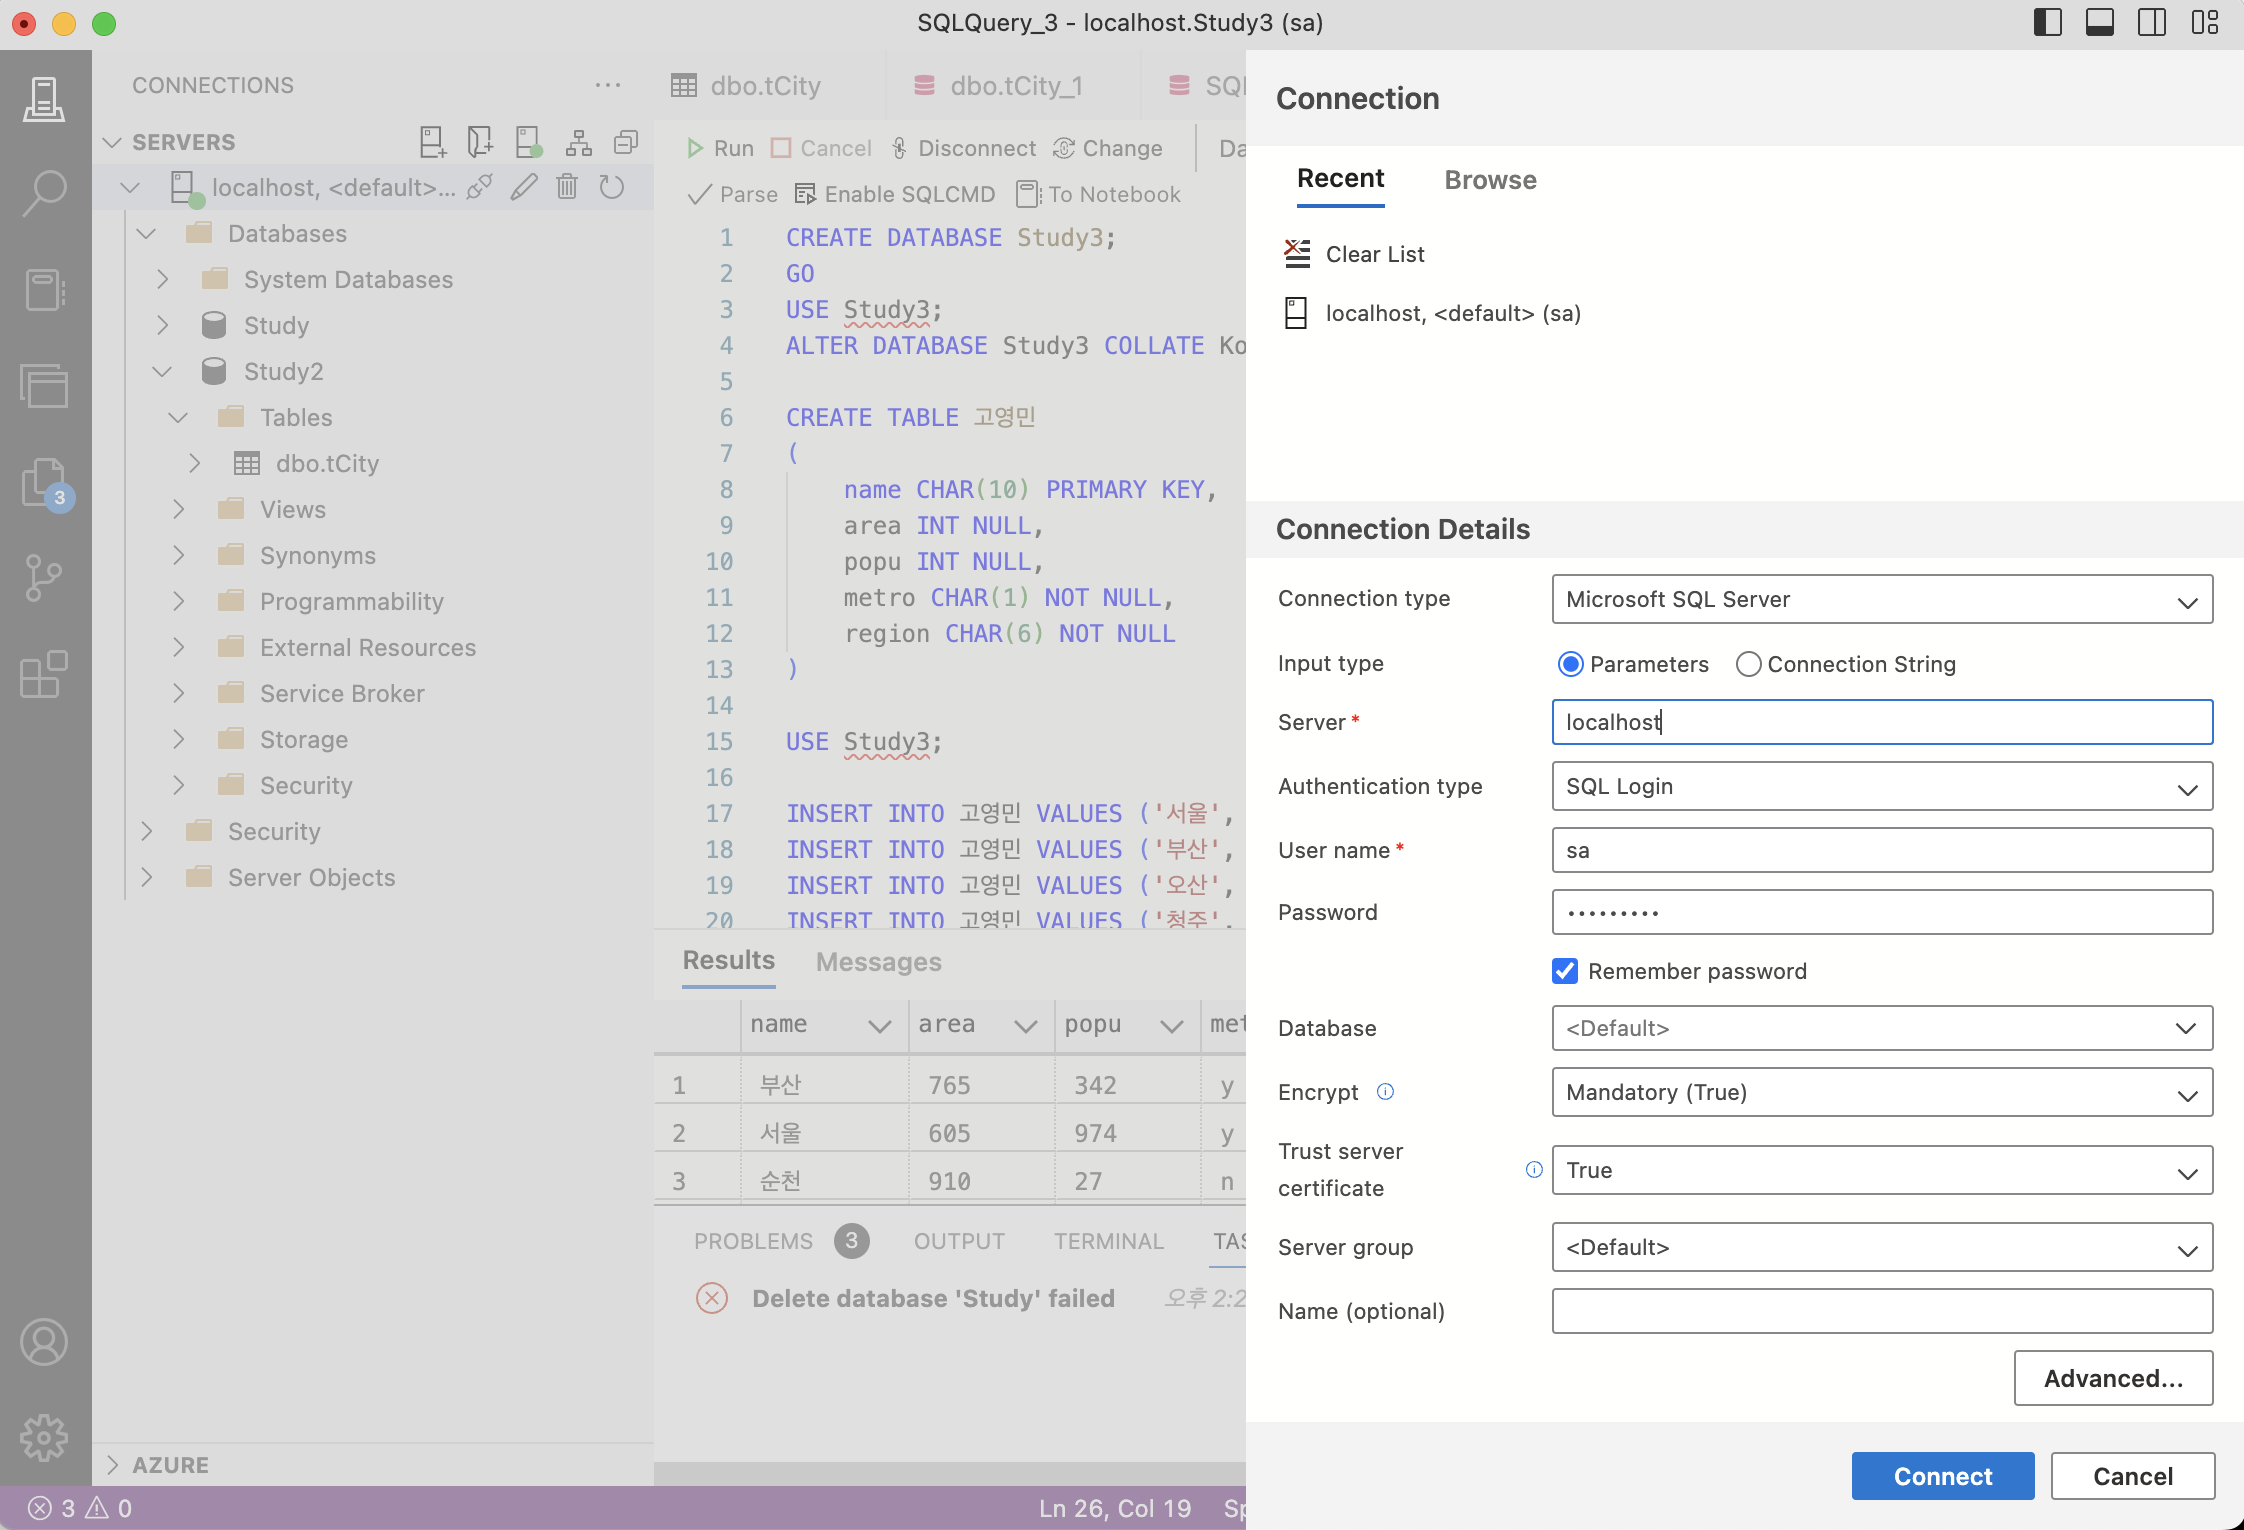Click the Name (optional) input field
This screenshot has height=1530, width=2244.
pos(1881,1311)
